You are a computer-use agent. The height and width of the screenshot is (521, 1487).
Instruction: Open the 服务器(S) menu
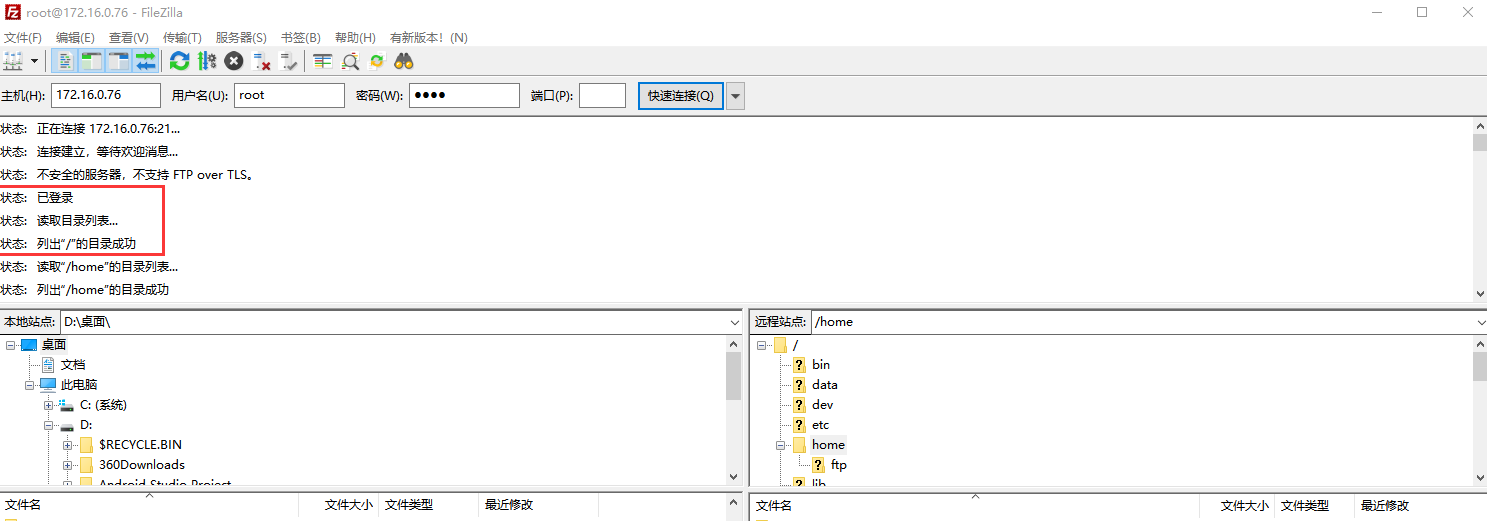tap(241, 37)
